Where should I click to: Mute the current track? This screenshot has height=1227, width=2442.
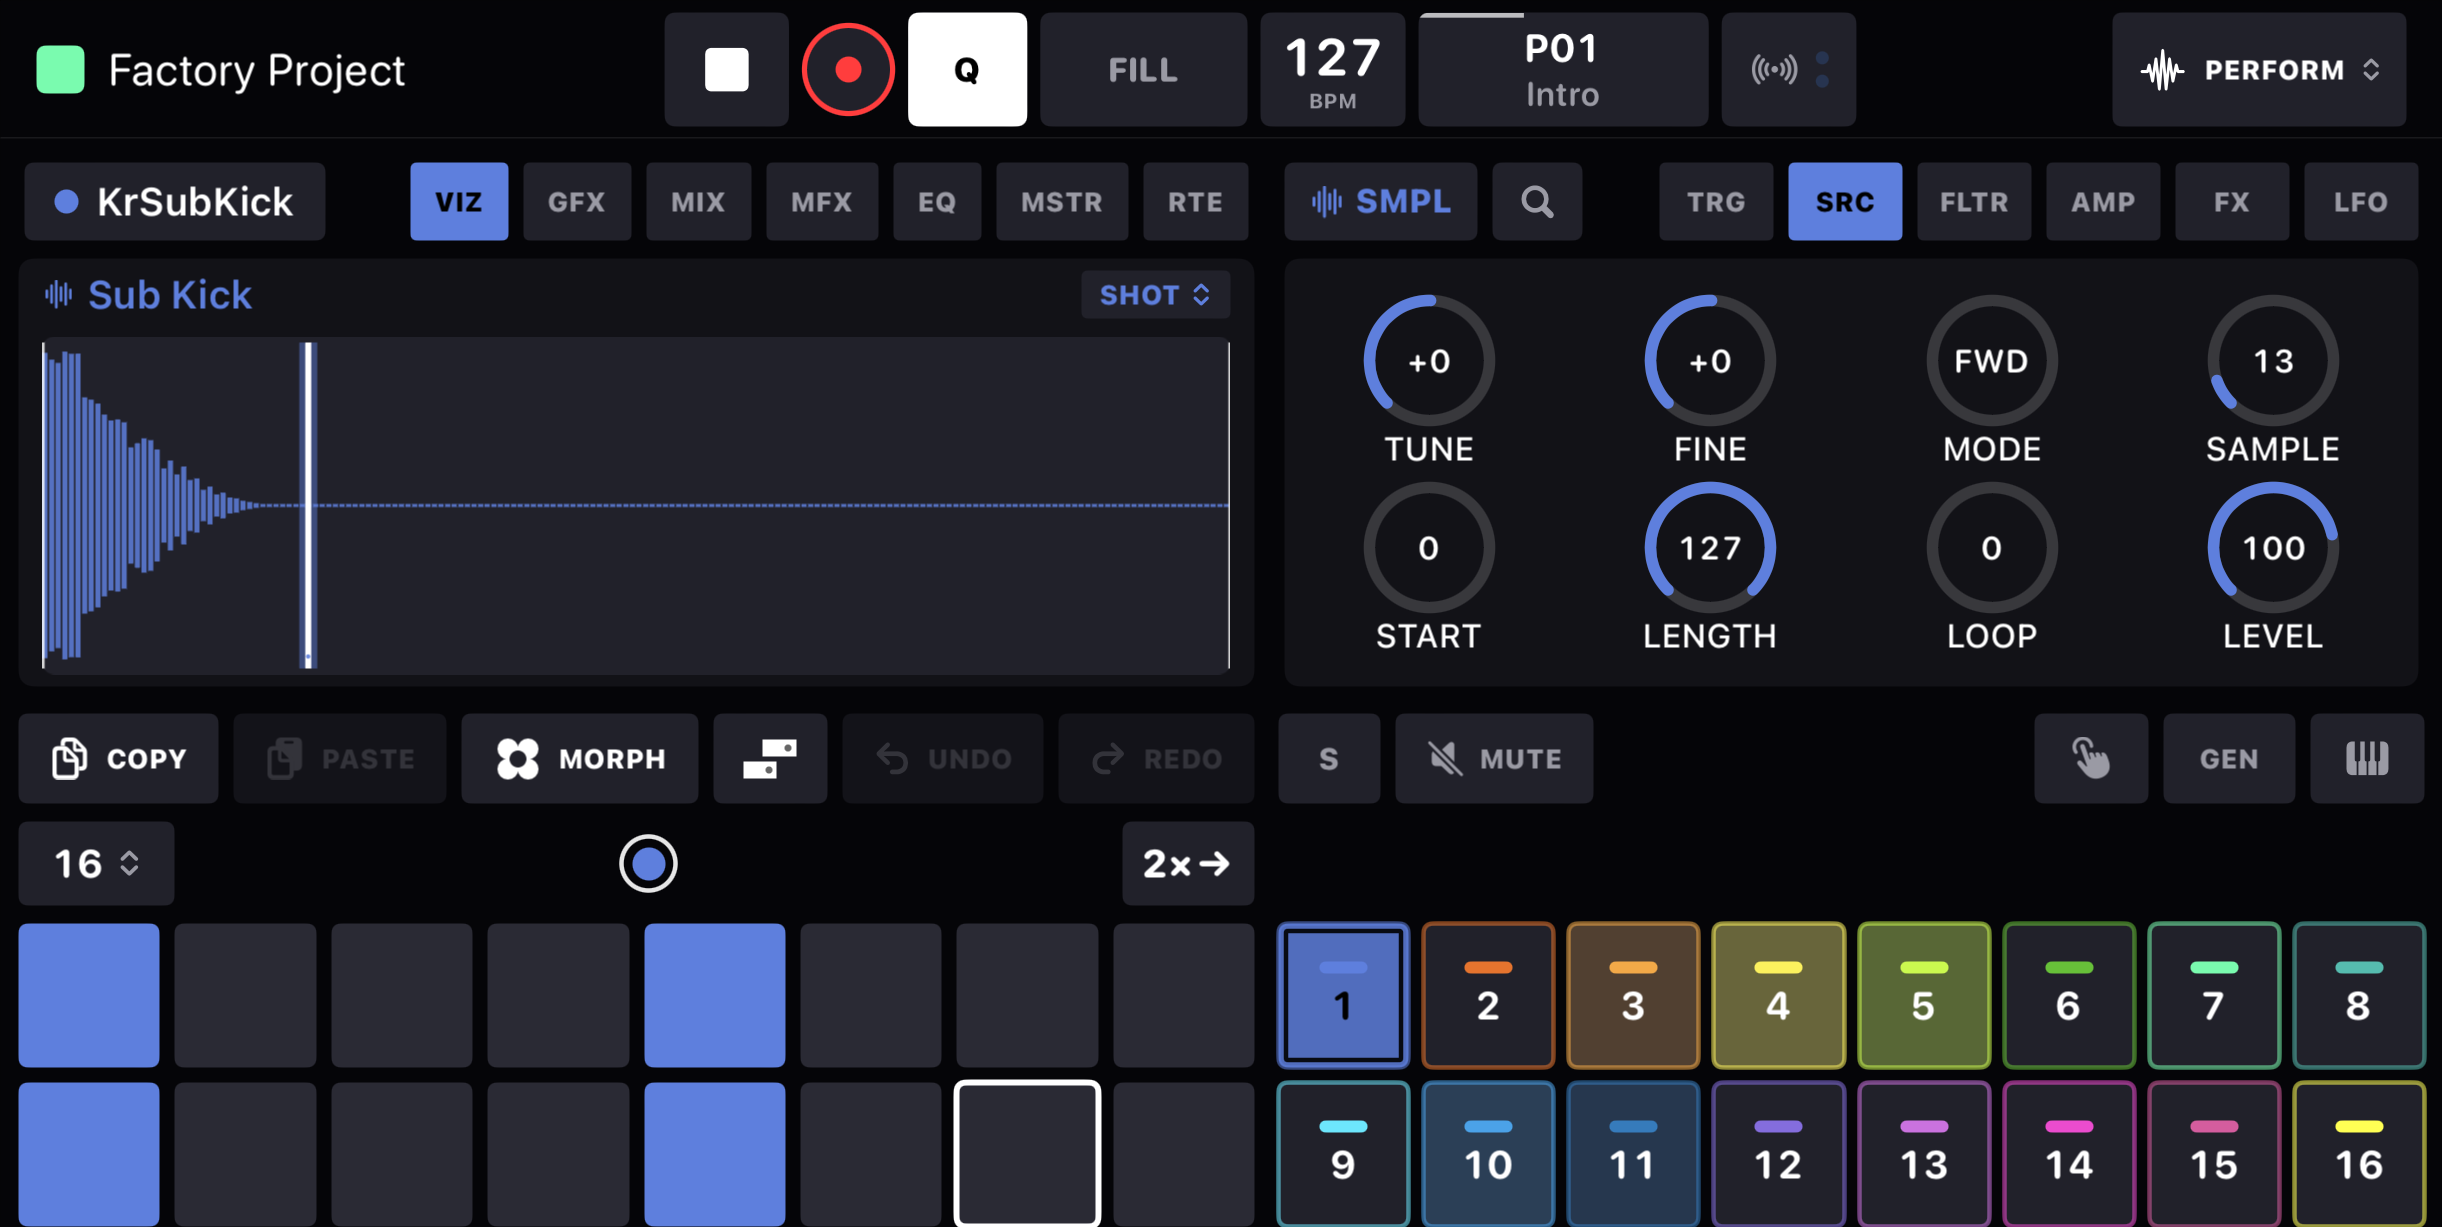point(1494,759)
